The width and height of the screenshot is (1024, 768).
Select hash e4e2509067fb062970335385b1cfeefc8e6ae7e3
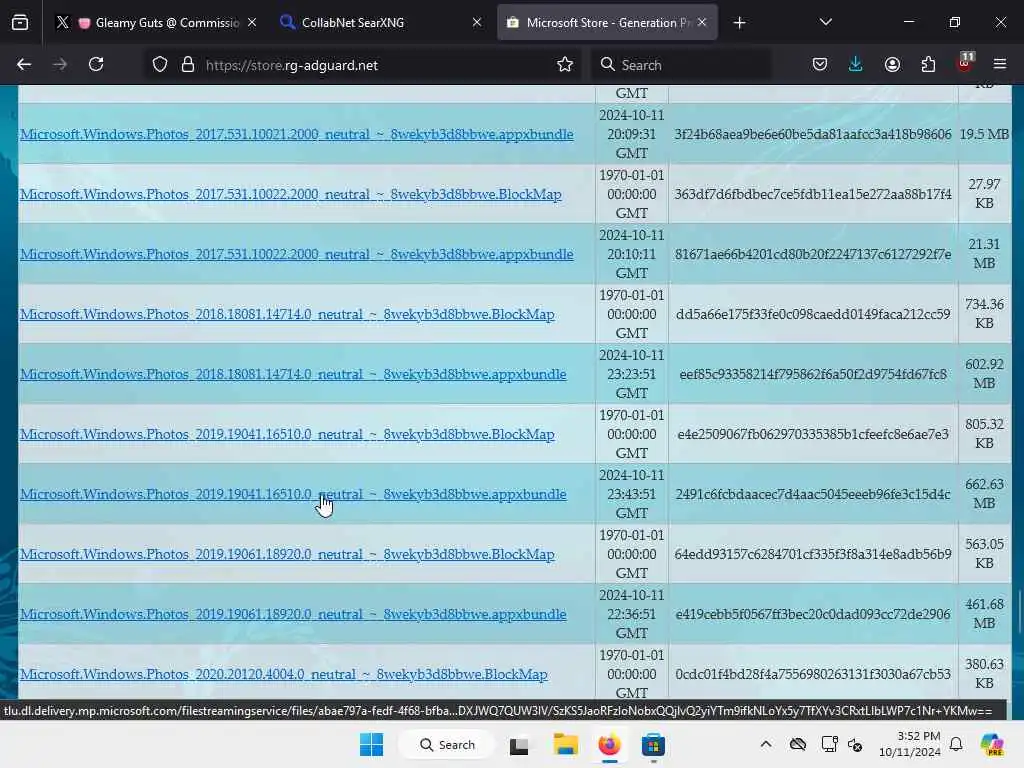[x=813, y=435]
